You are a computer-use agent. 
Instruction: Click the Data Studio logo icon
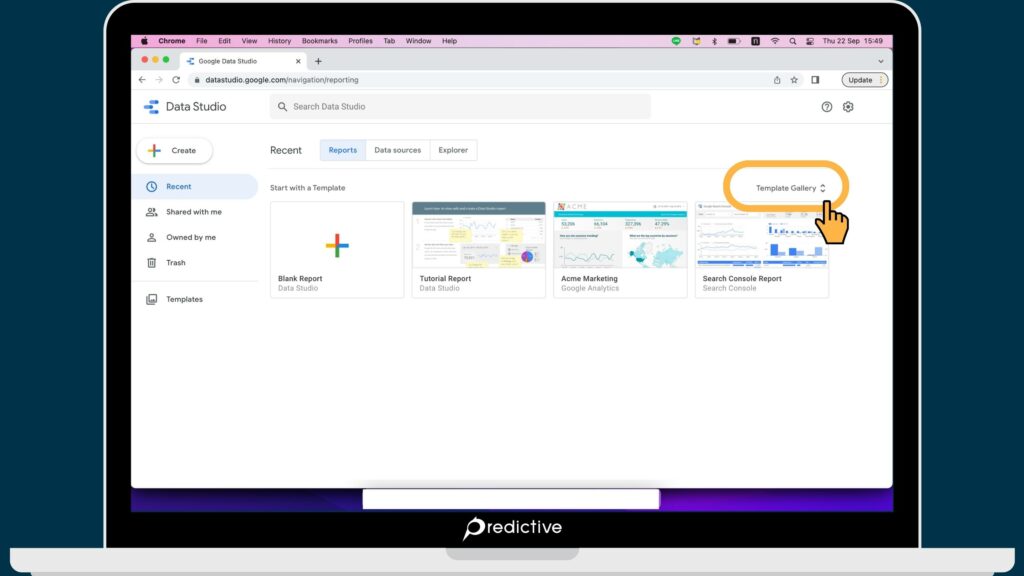pos(153,106)
